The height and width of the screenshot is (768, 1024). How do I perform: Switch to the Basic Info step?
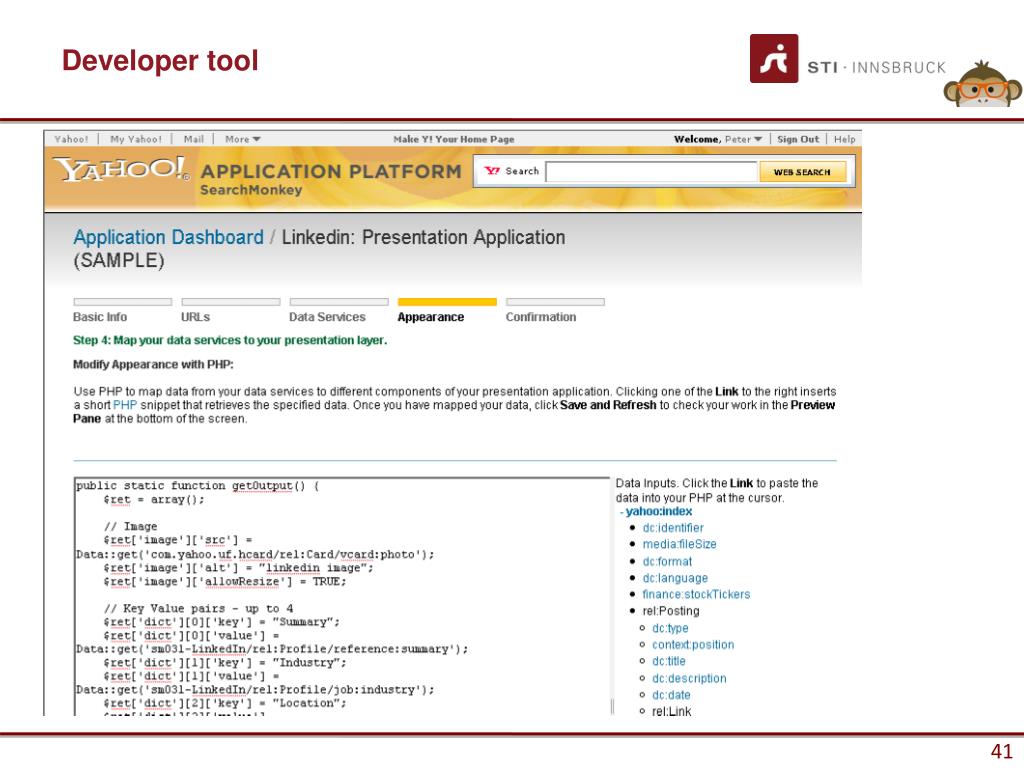(x=100, y=317)
